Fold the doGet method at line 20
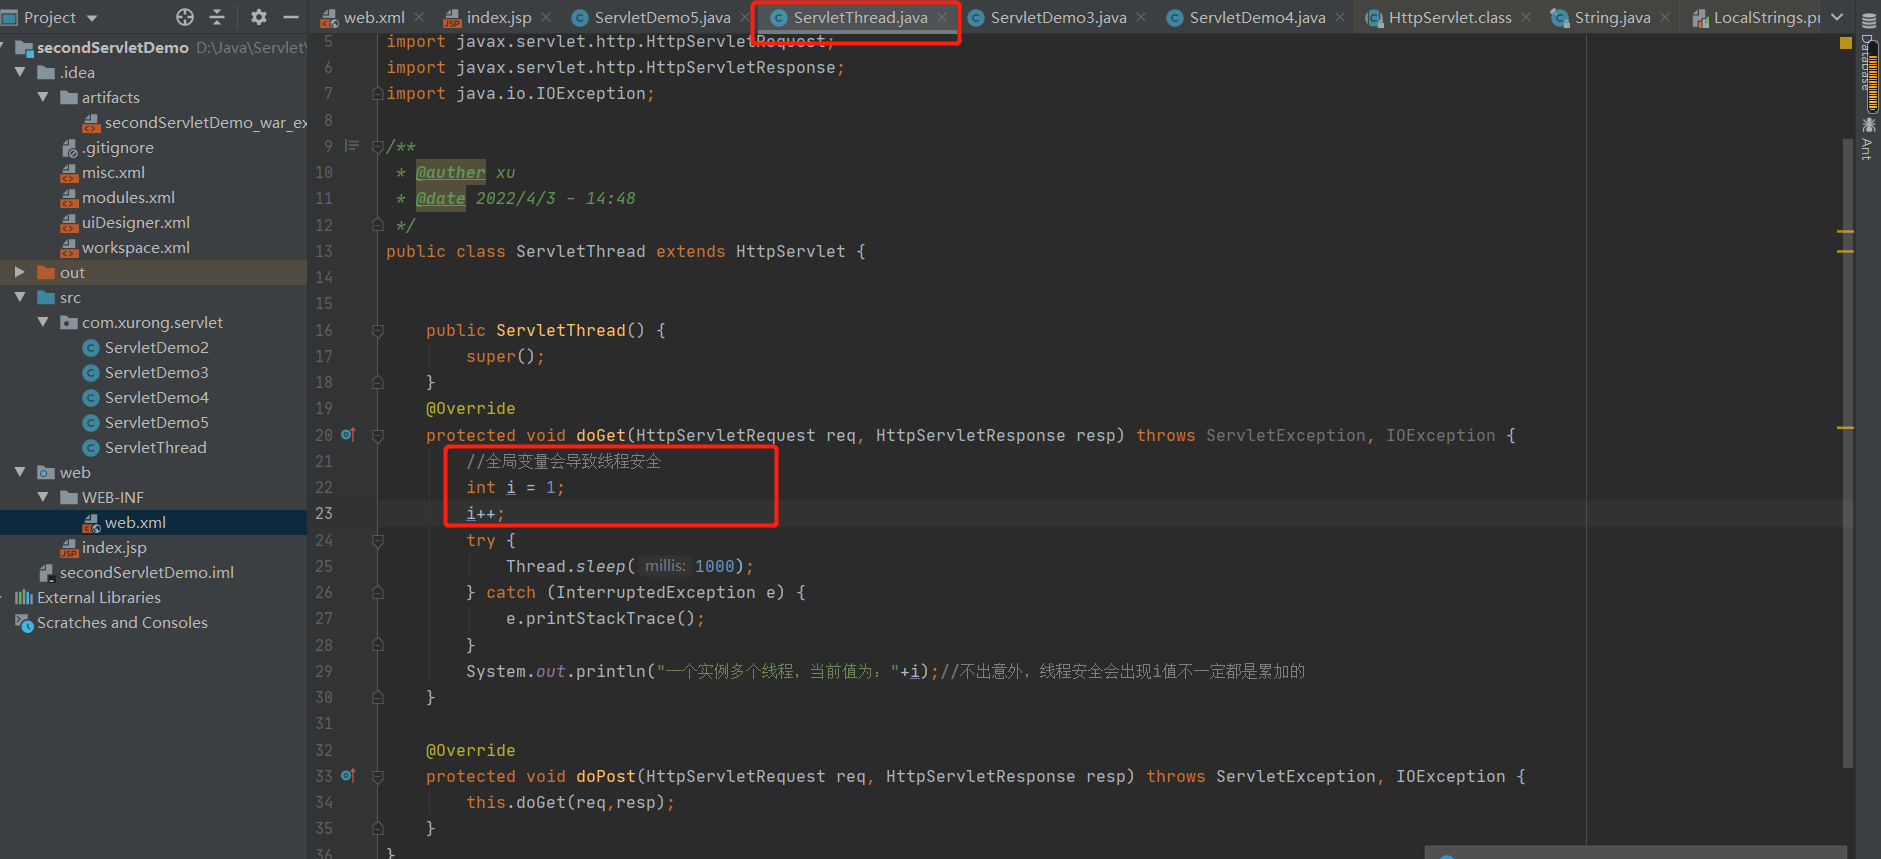1881x859 pixels. (378, 436)
